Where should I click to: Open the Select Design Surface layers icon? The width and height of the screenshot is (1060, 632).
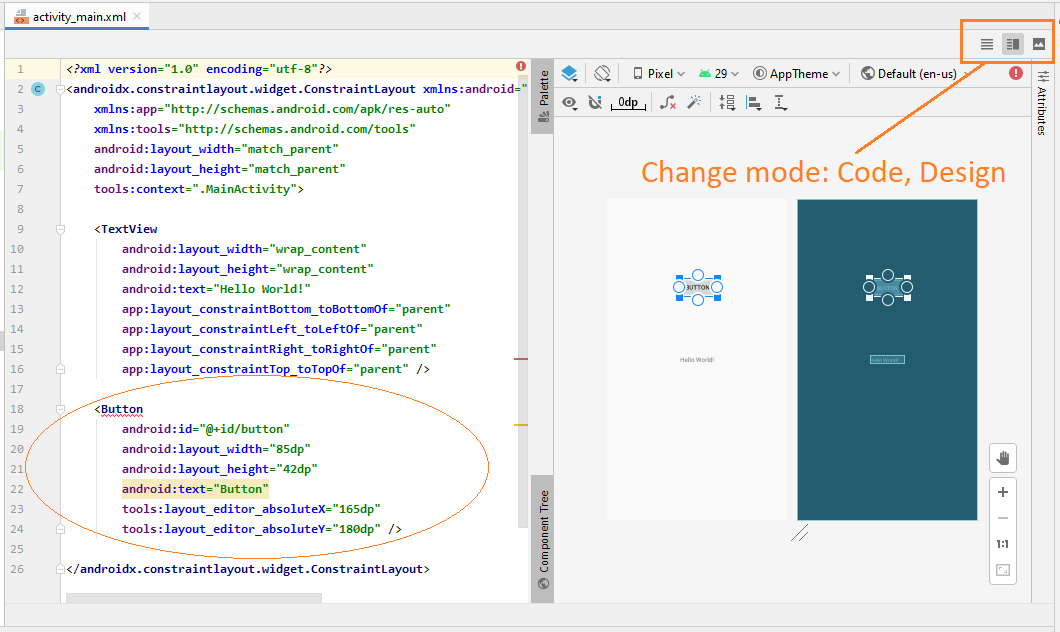tap(569, 74)
